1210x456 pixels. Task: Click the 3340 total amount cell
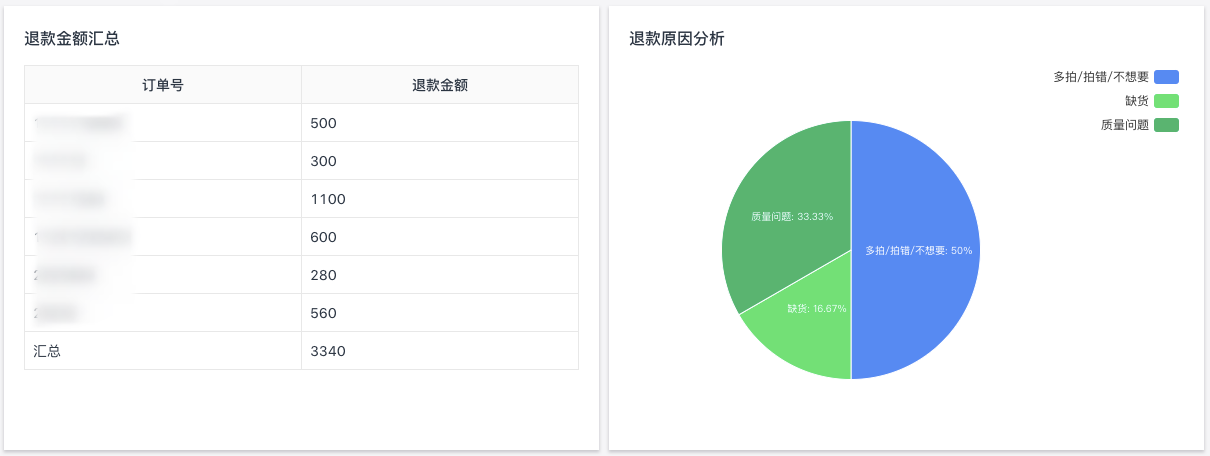[x=440, y=351]
